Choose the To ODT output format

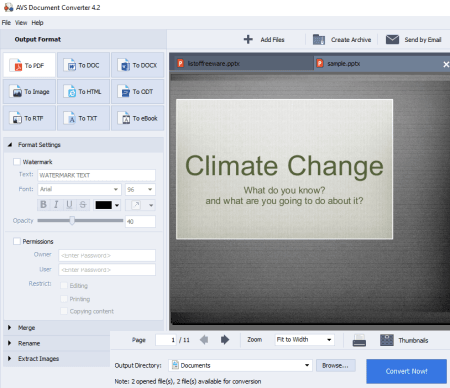click(137, 91)
